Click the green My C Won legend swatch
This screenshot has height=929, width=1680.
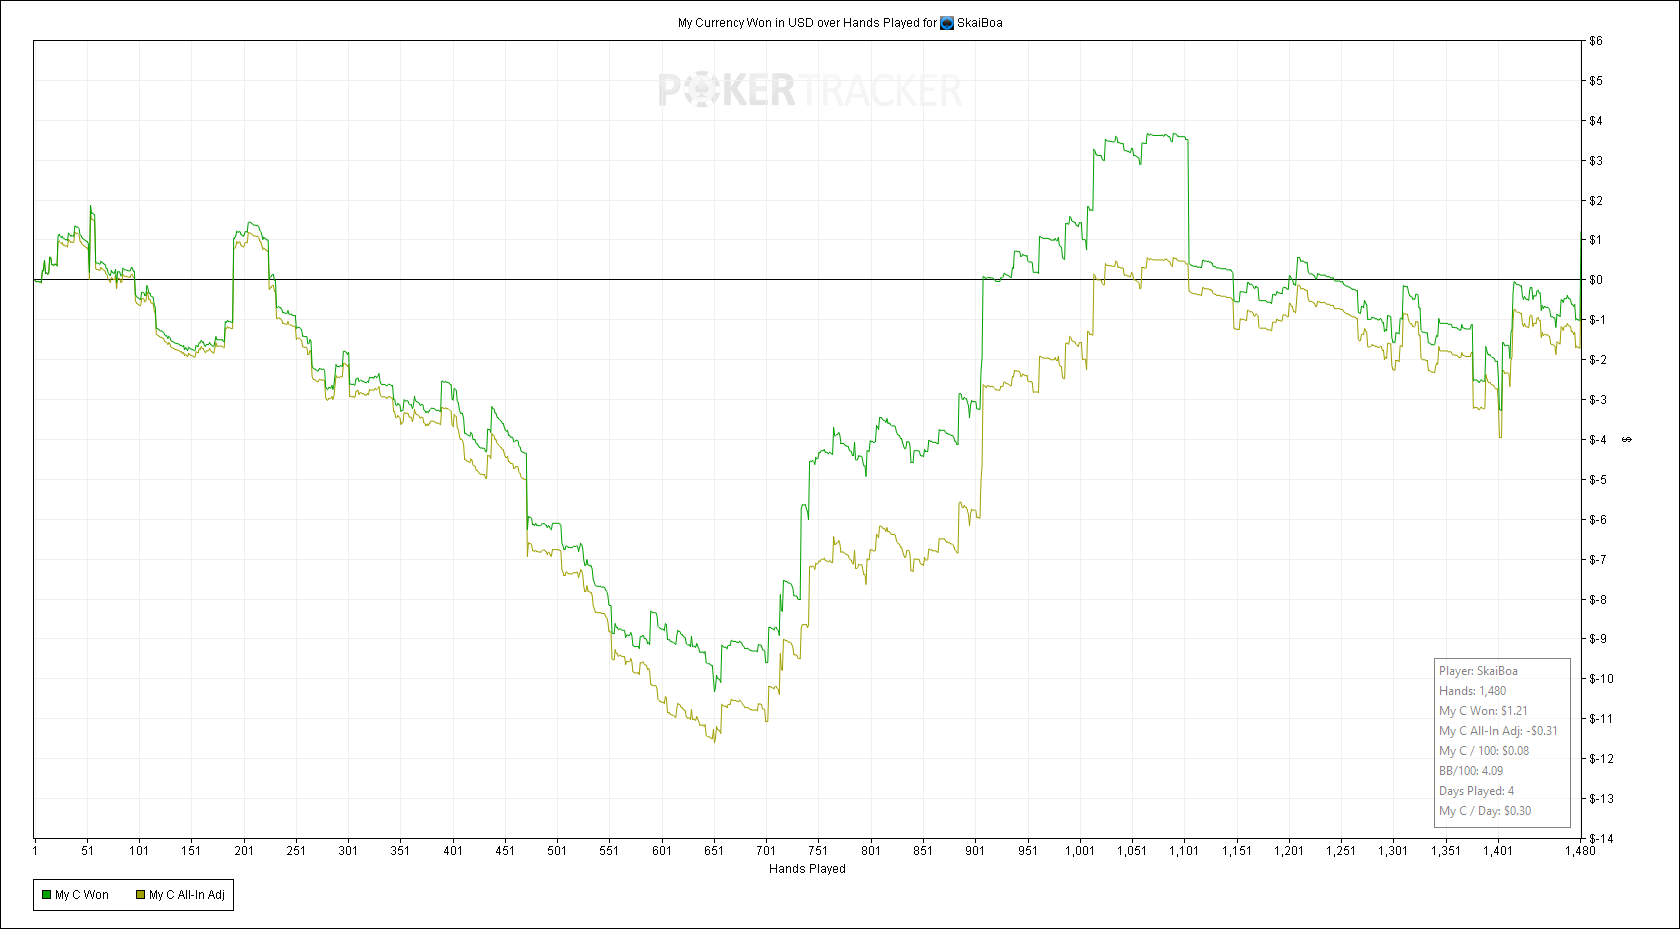[46, 895]
